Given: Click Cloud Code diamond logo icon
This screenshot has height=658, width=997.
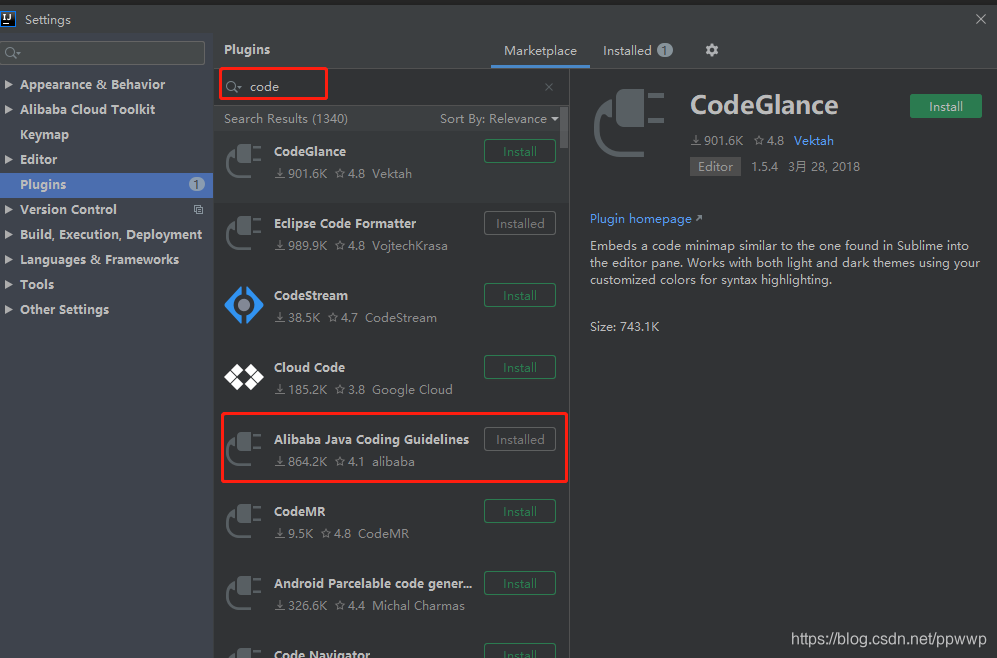Looking at the screenshot, I should (244, 377).
